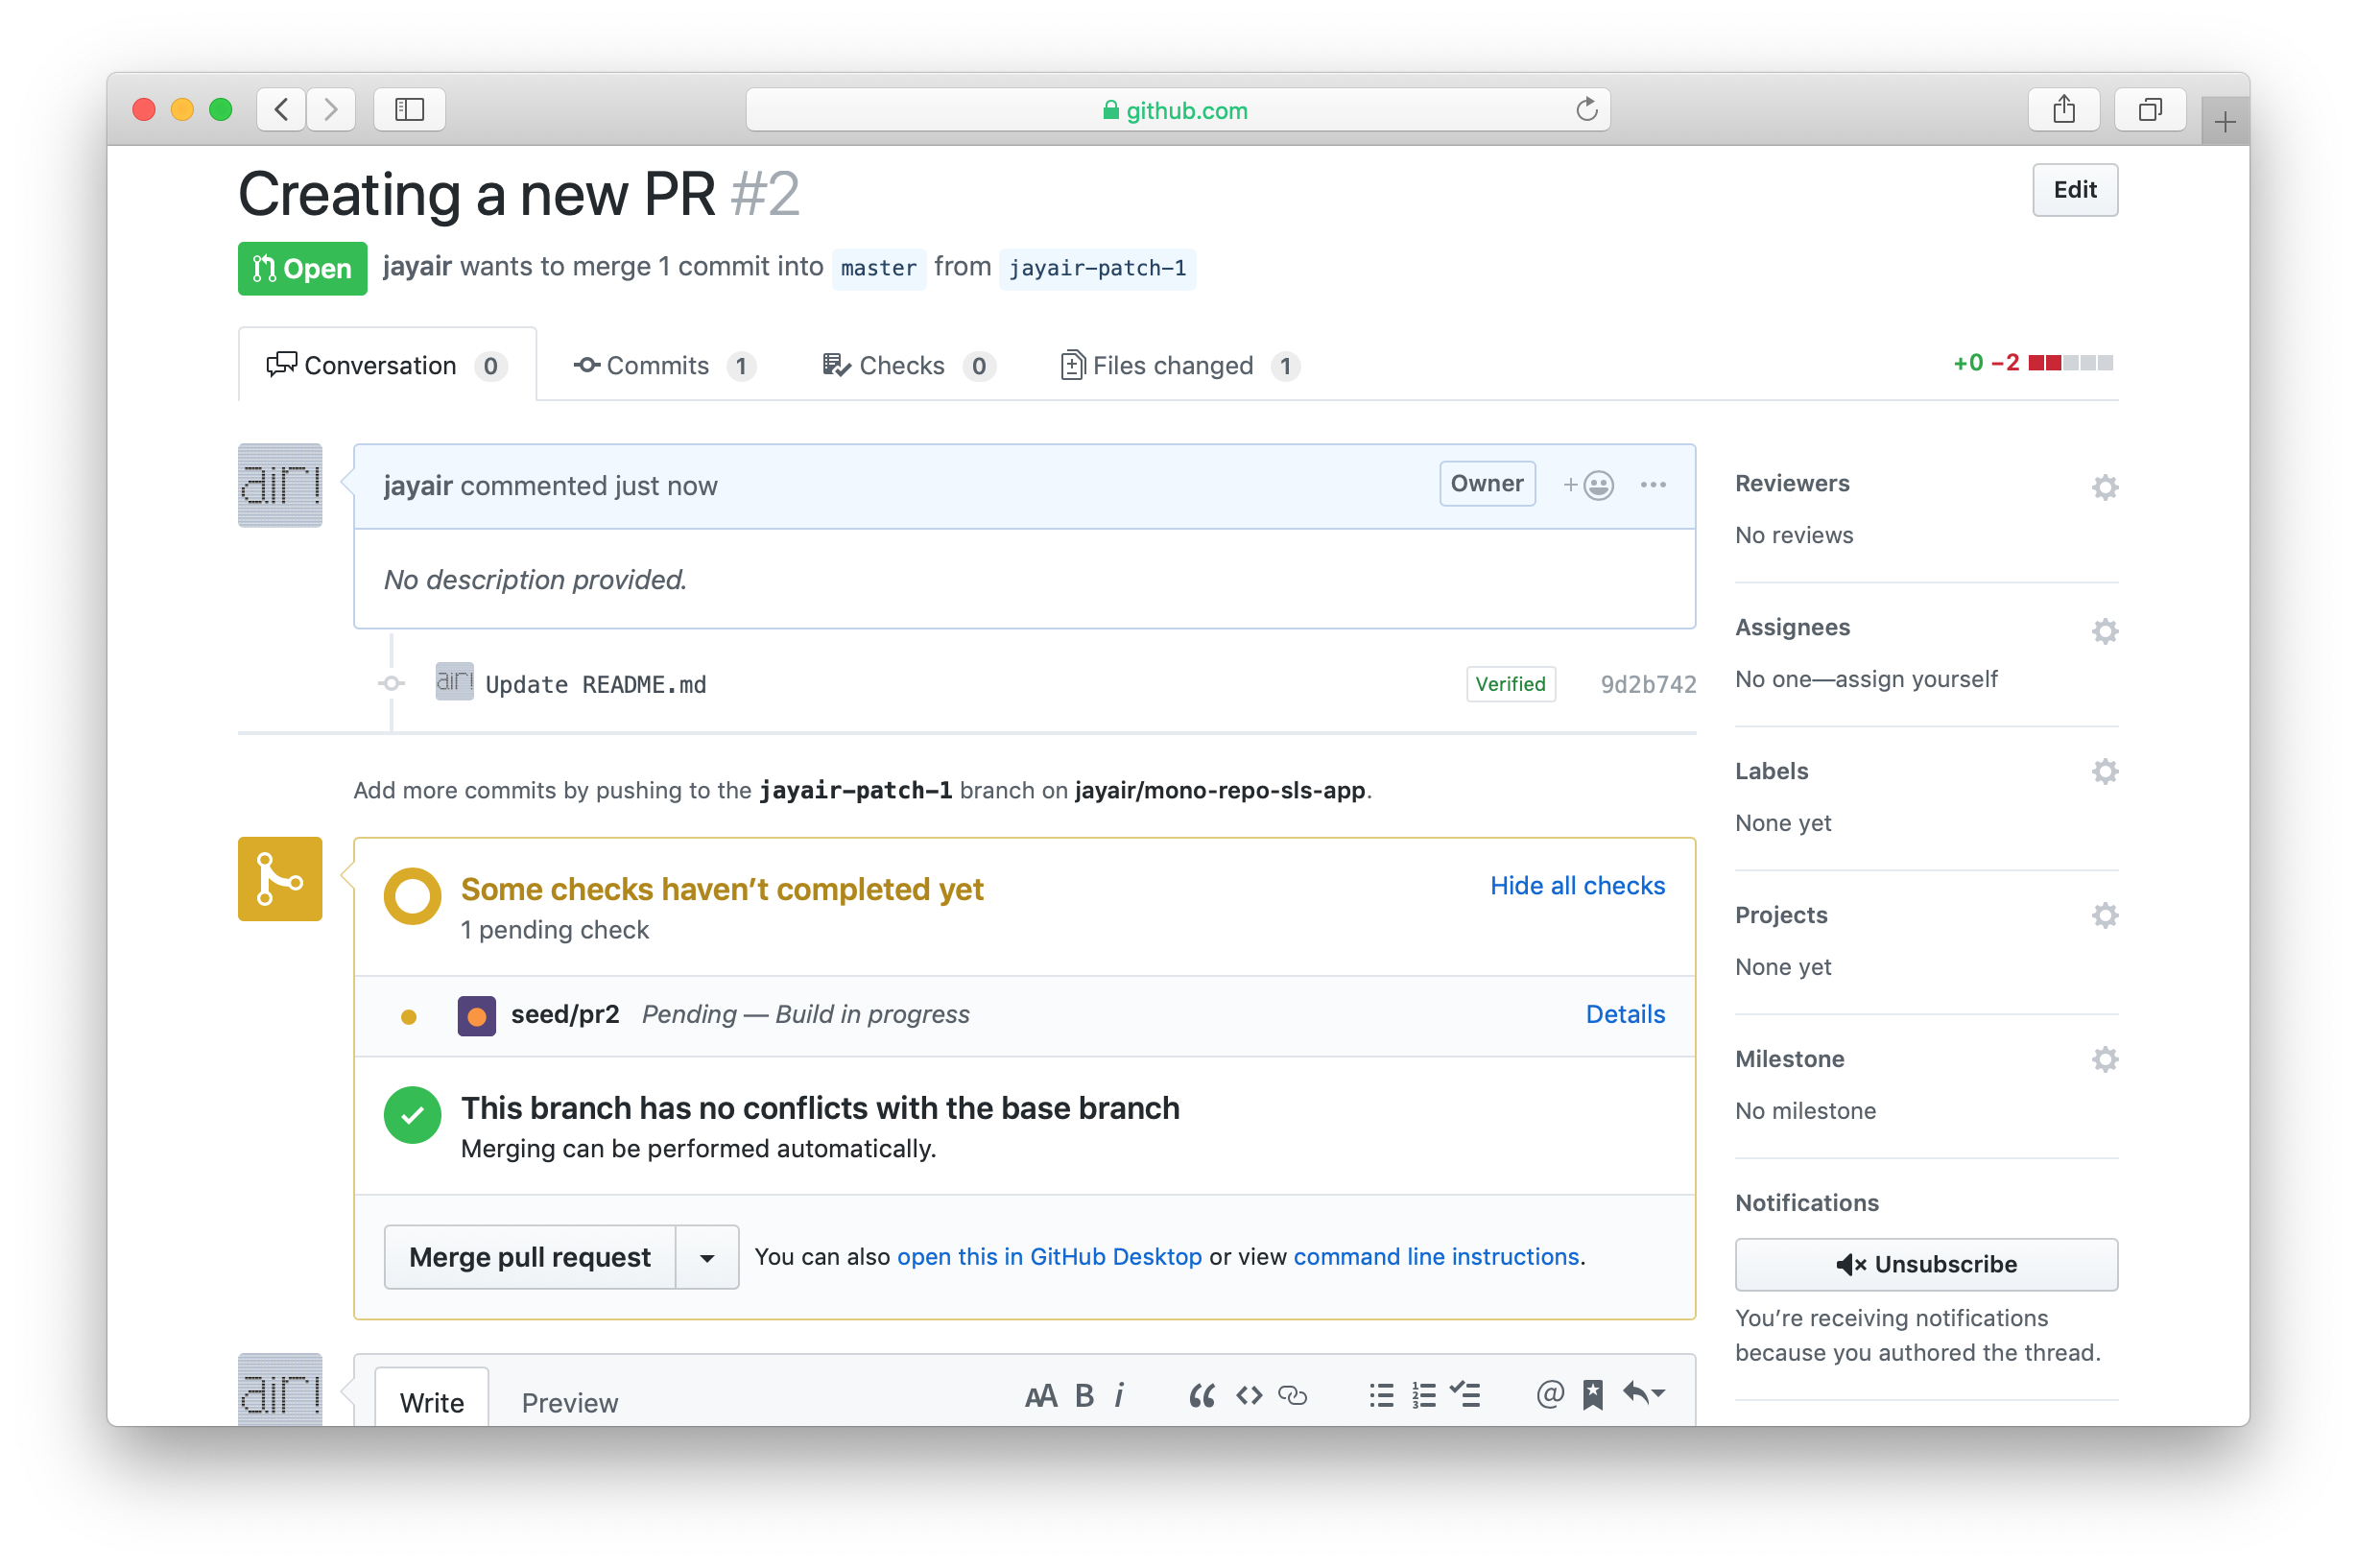Open seed/pr2 check Details link
This screenshot has height=1568, width=2357.
[1624, 1014]
